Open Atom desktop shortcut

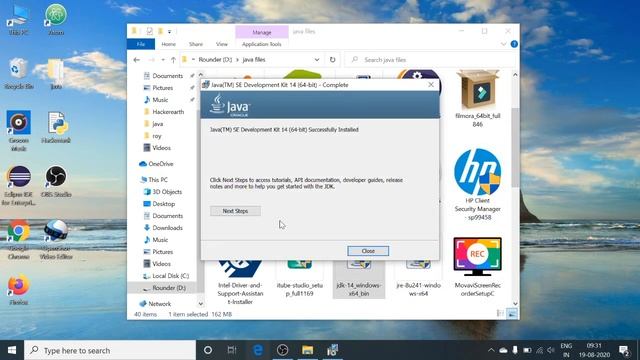pyautogui.click(x=56, y=20)
